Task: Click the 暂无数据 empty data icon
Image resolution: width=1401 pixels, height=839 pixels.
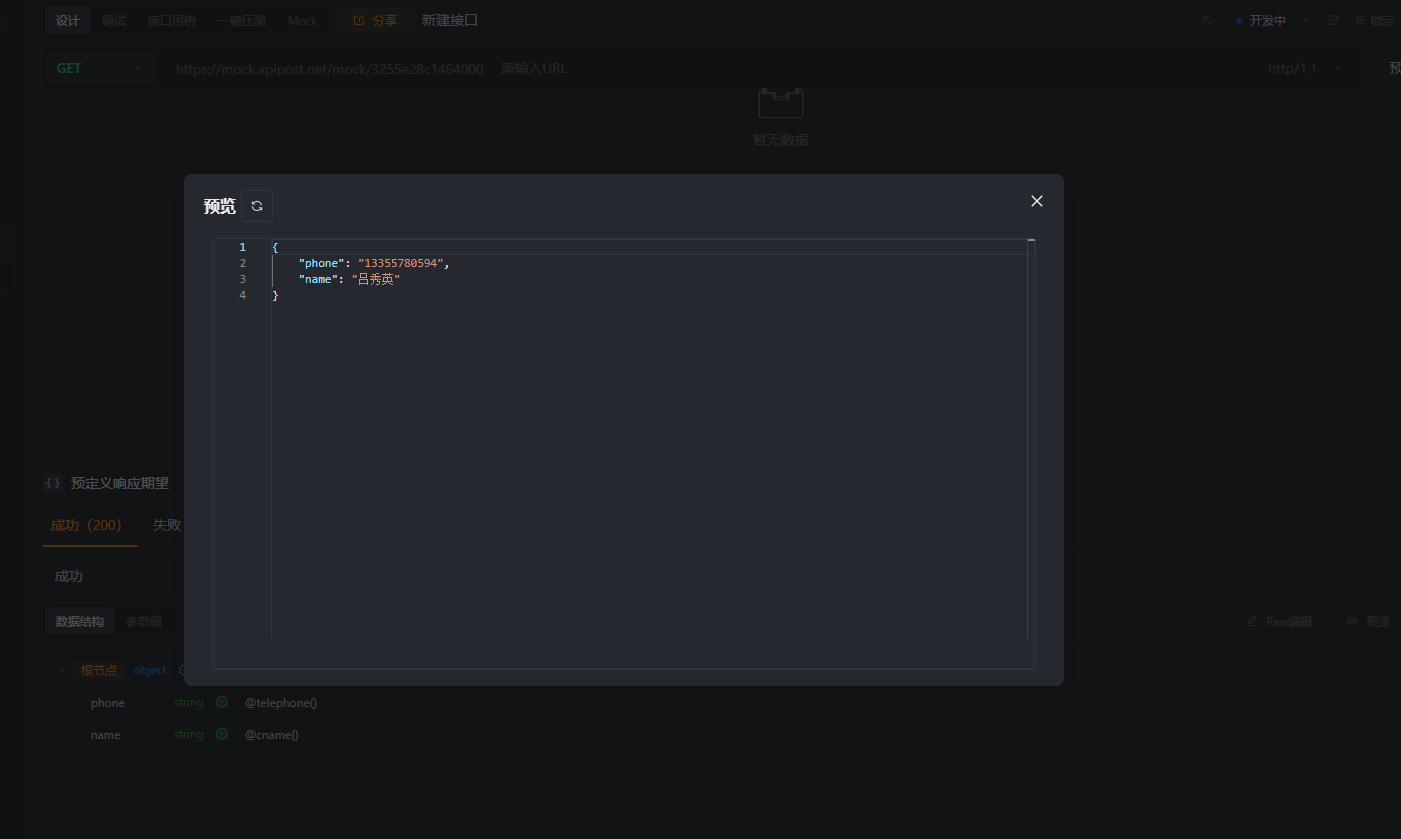Action: point(780,103)
